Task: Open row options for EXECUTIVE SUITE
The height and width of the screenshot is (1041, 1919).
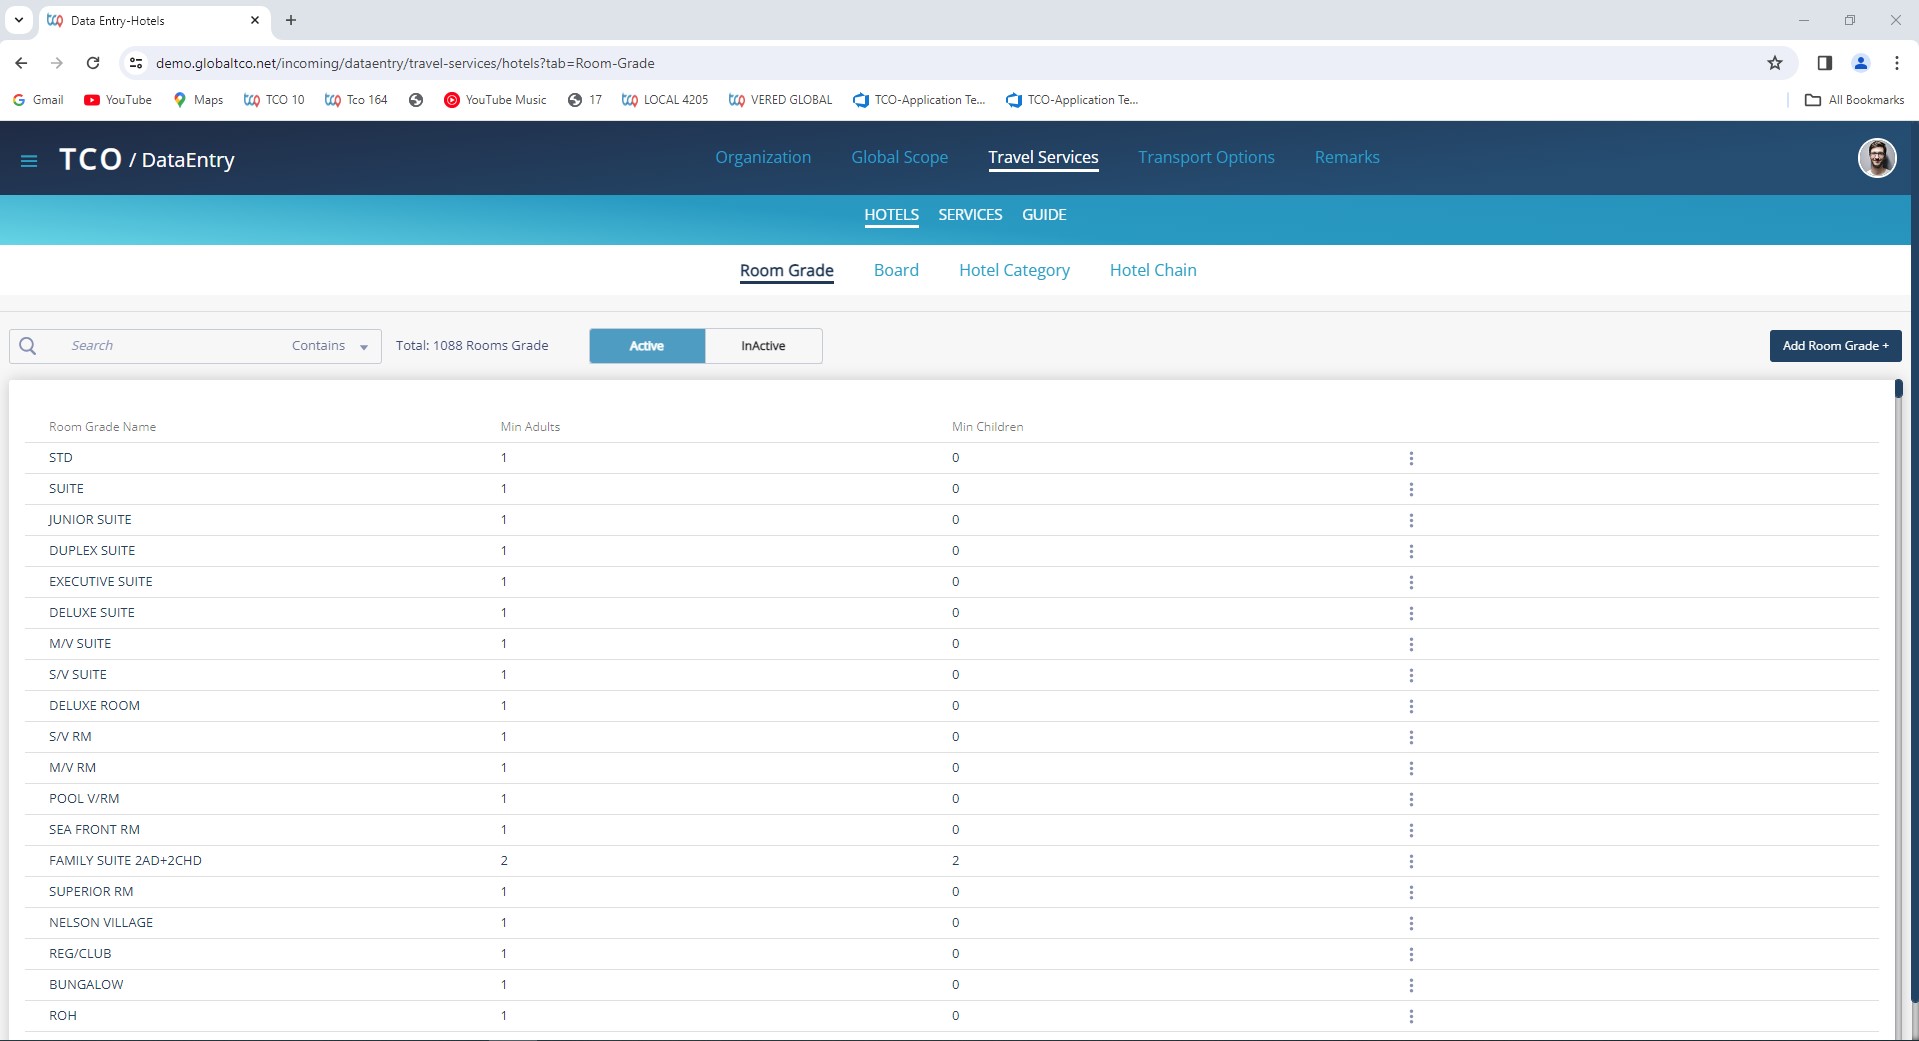Action: (1411, 582)
